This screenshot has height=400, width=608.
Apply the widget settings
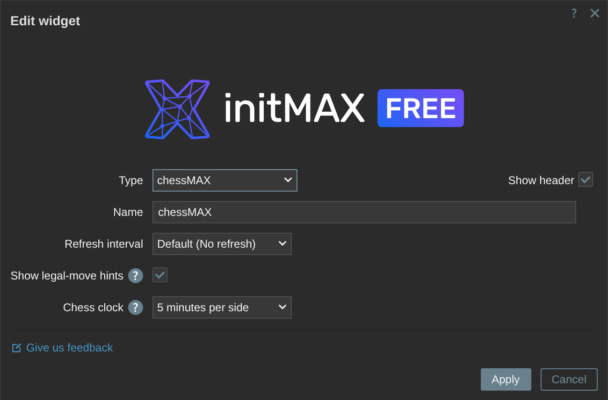[506, 379]
